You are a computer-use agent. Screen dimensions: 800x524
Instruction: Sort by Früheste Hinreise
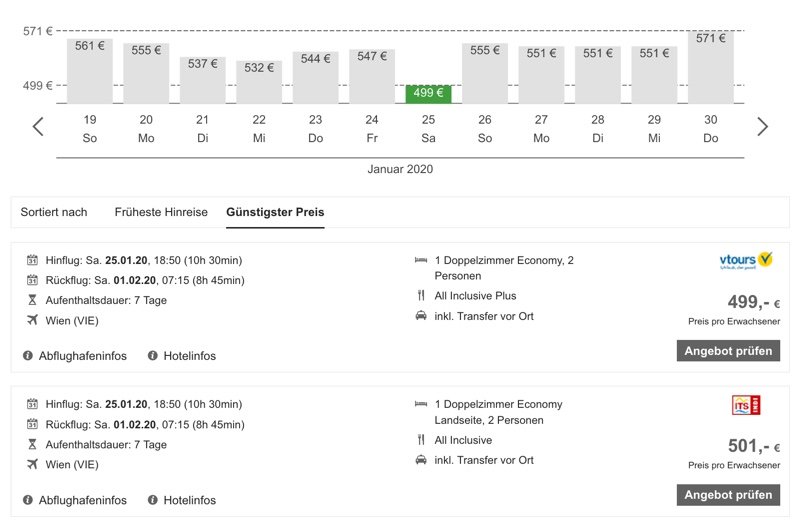pyautogui.click(x=161, y=212)
